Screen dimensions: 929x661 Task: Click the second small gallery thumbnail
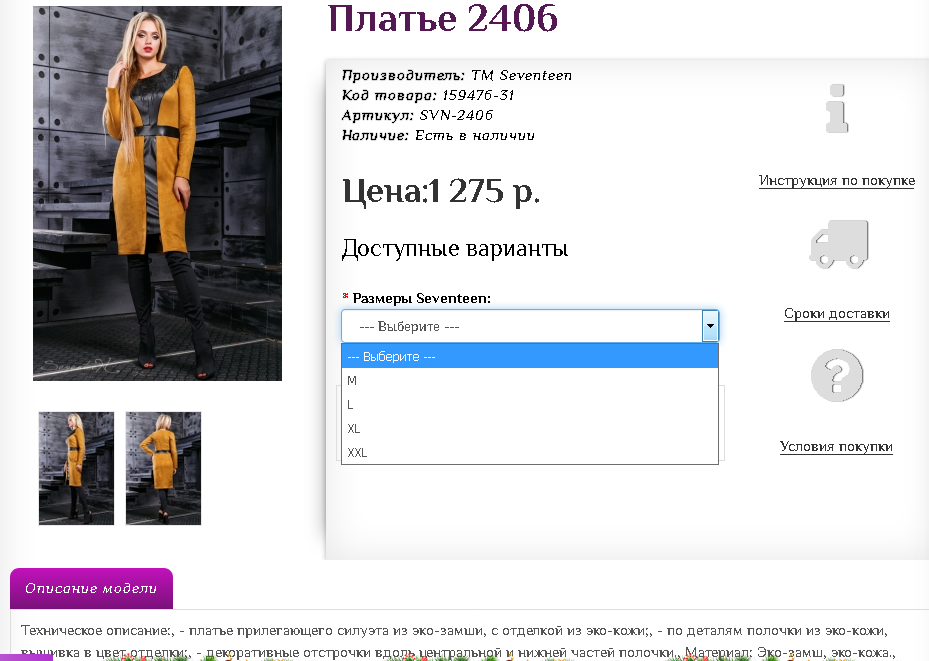(163, 467)
